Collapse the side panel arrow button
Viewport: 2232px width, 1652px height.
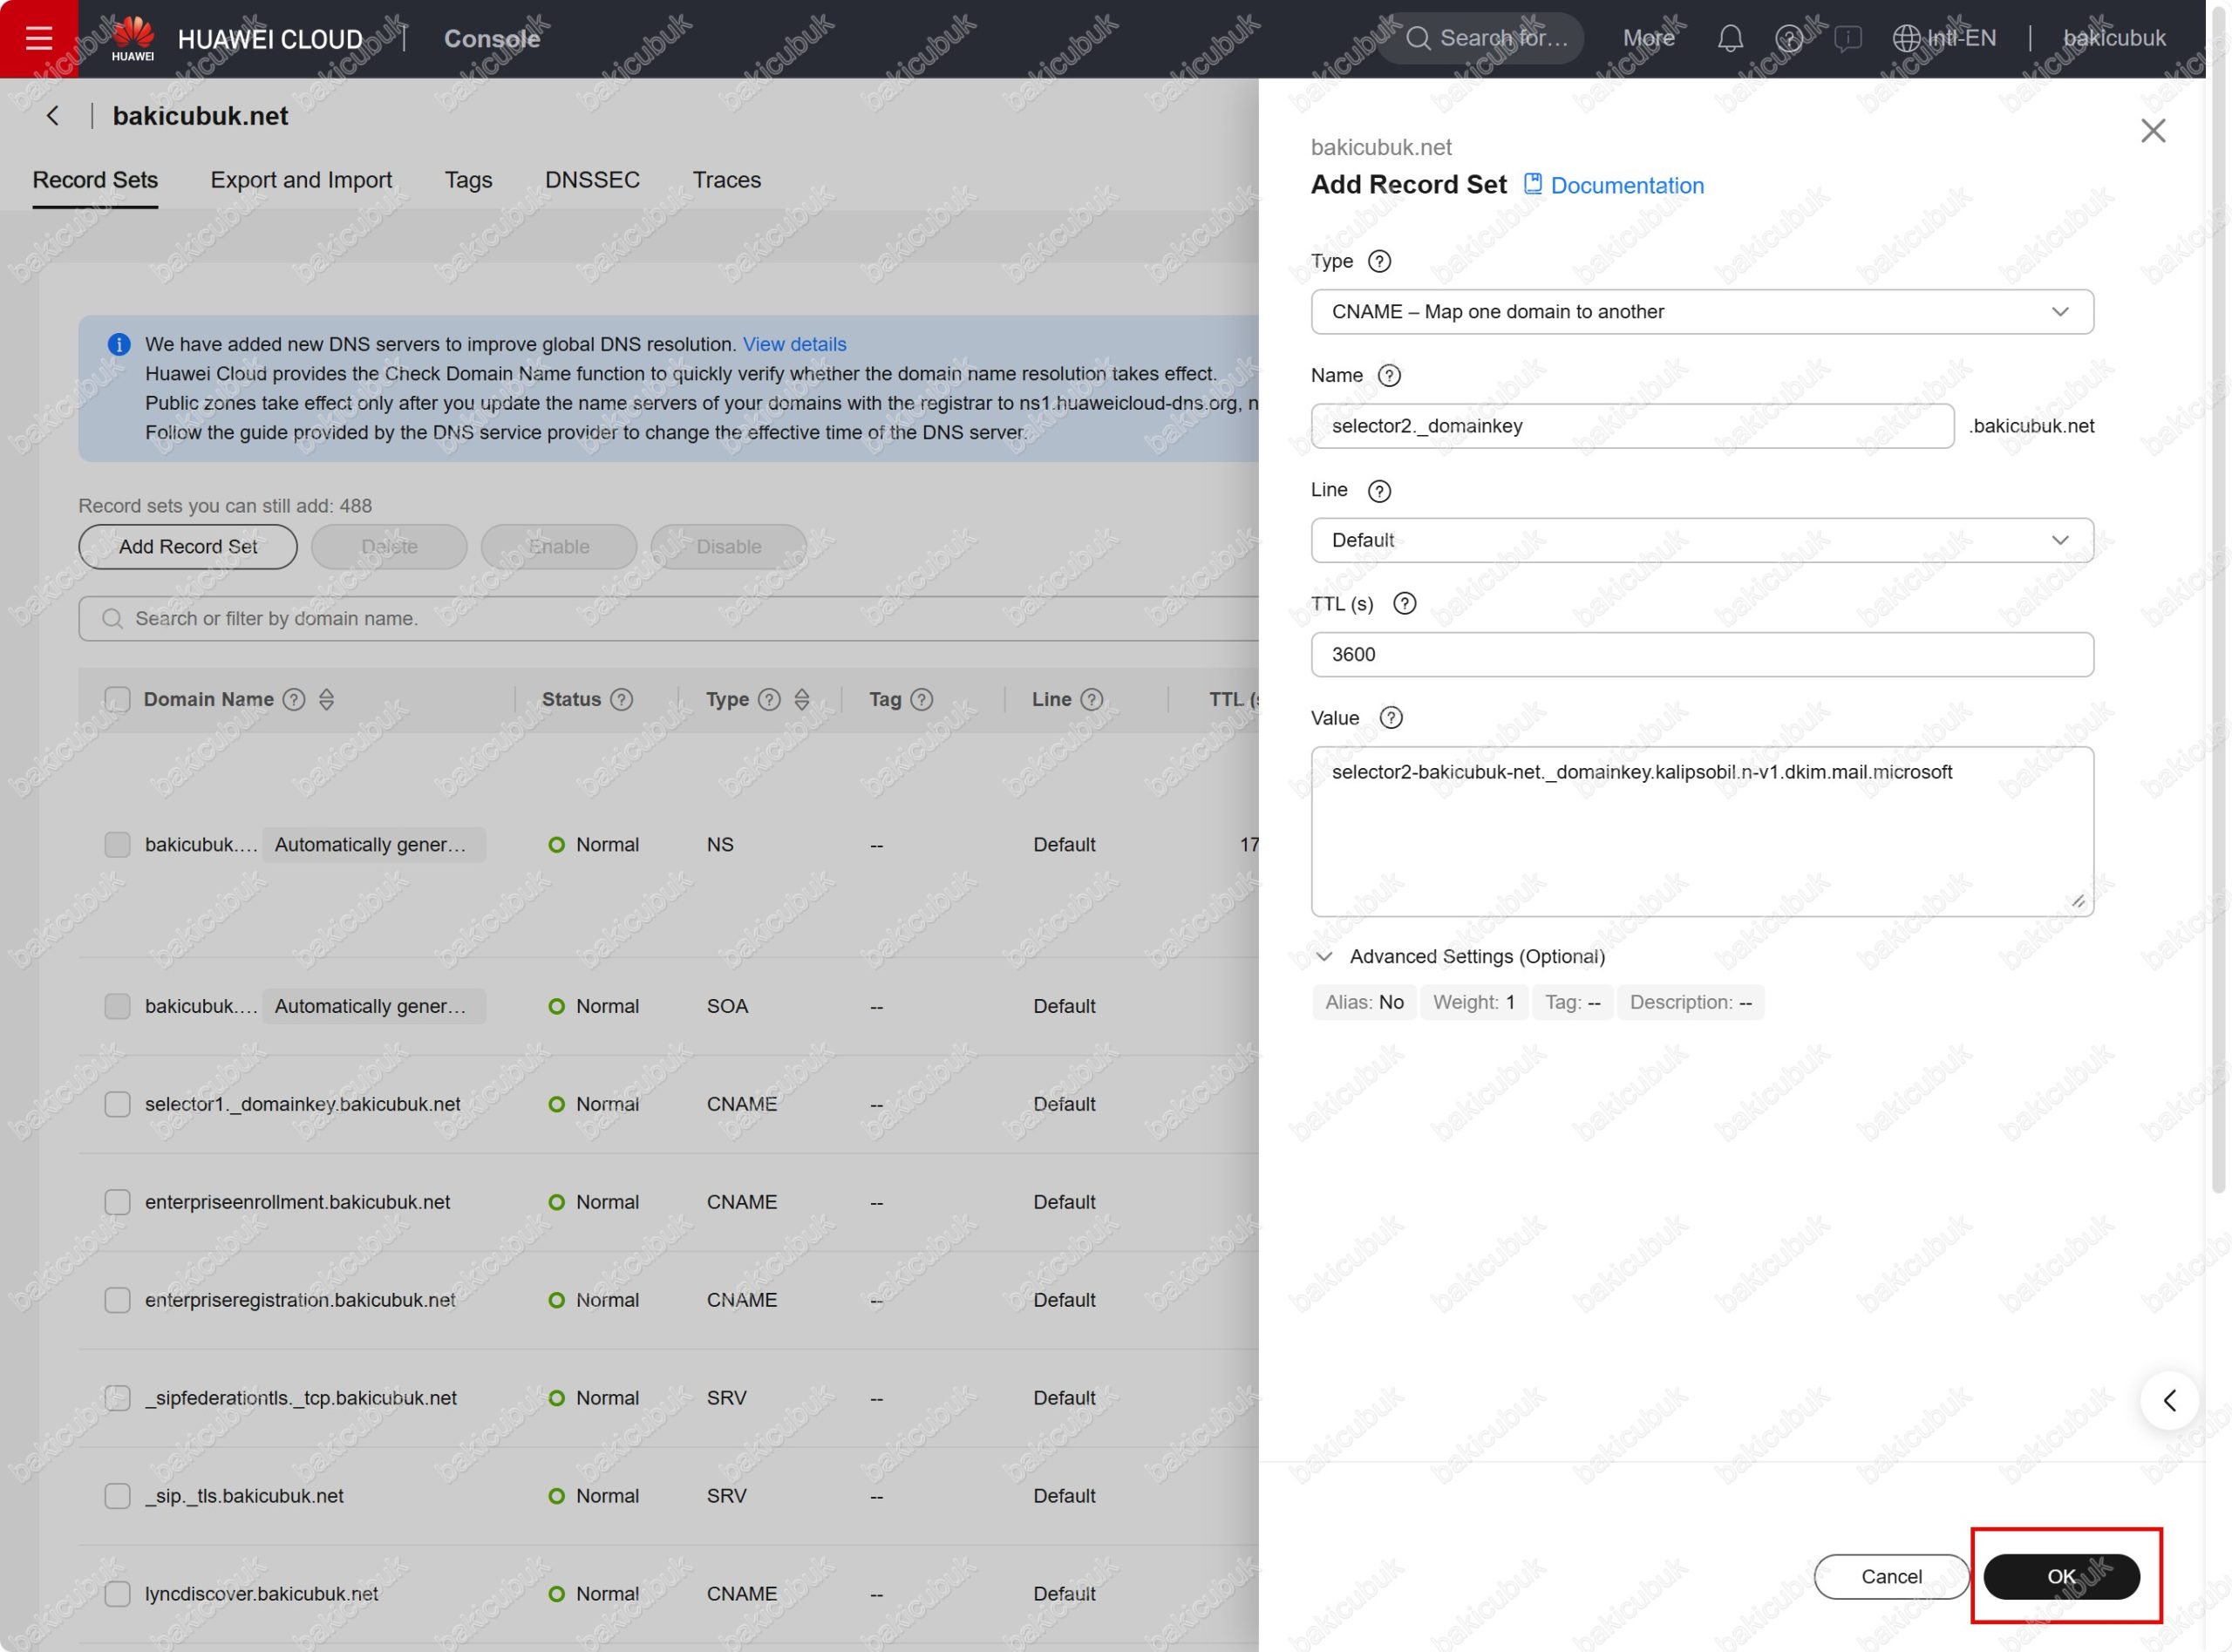(2168, 1400)
